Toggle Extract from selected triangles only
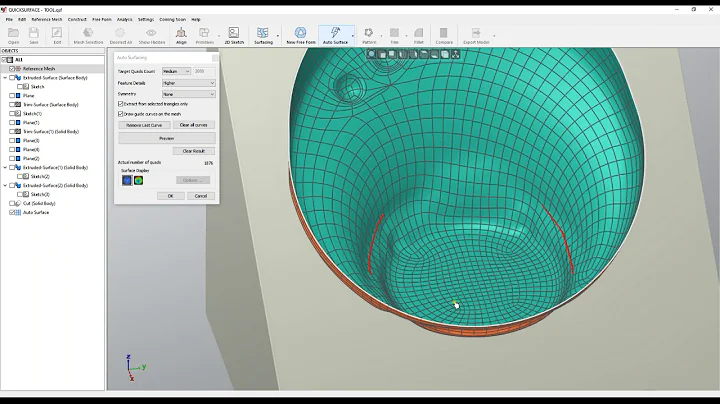Image resolution: width=720 pixels, height=404 pixels. 121,104
